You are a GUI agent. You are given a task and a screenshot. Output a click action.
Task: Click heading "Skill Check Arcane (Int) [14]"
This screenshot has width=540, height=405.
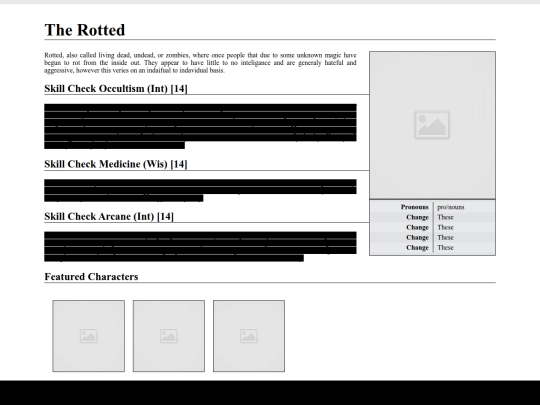(109, 216)
